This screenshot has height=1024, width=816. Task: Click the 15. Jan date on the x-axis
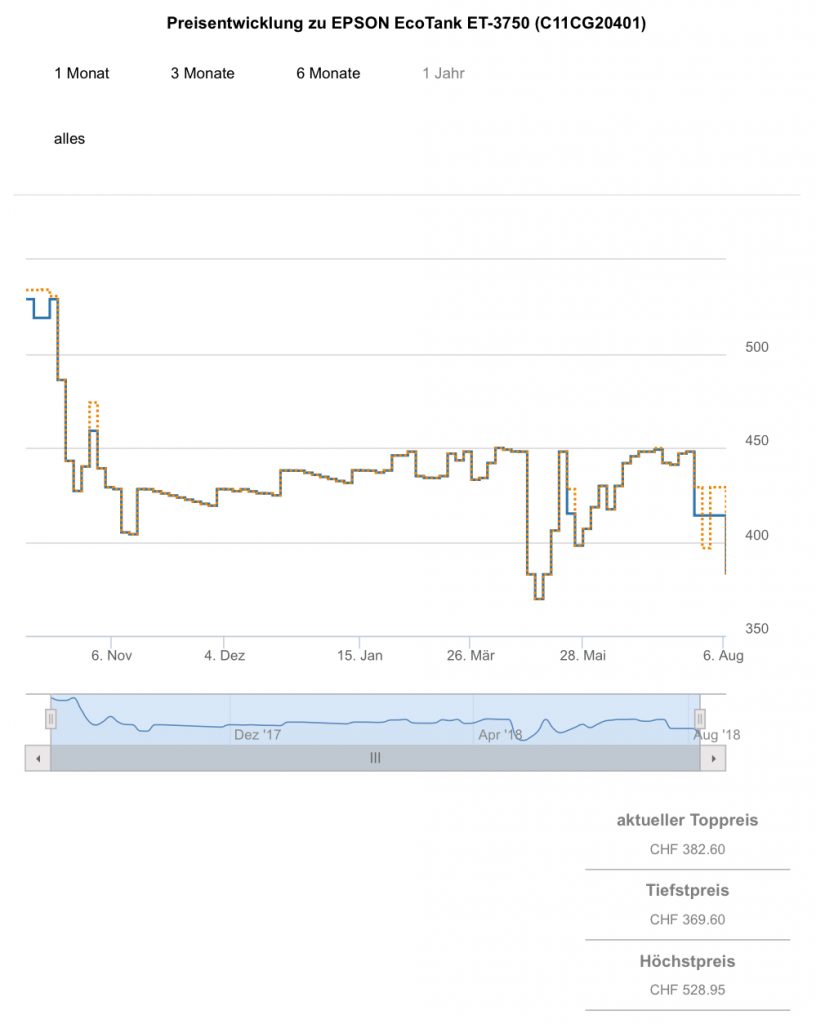click(359, 656)
